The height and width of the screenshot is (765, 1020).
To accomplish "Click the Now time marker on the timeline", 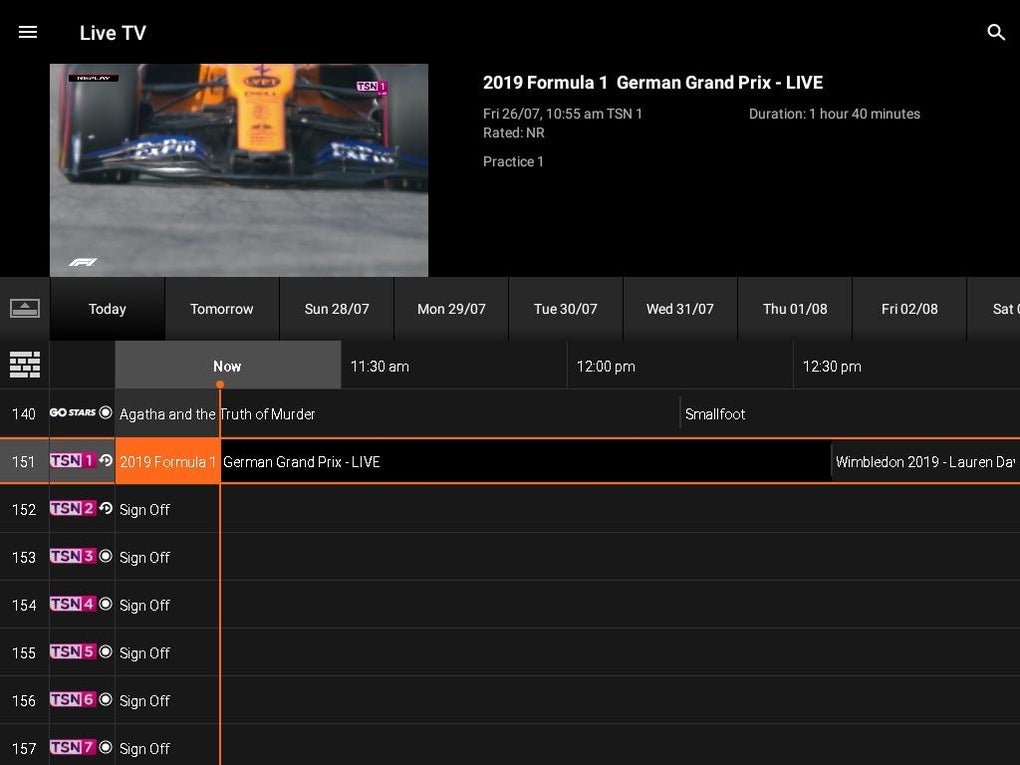I will 227,366.
